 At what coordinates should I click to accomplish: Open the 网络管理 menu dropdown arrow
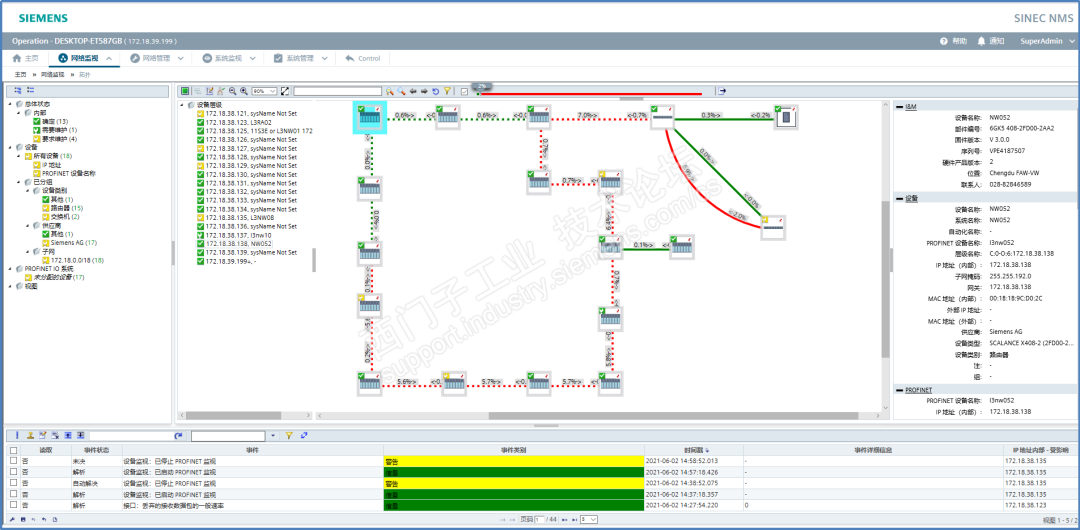(180, 59)
